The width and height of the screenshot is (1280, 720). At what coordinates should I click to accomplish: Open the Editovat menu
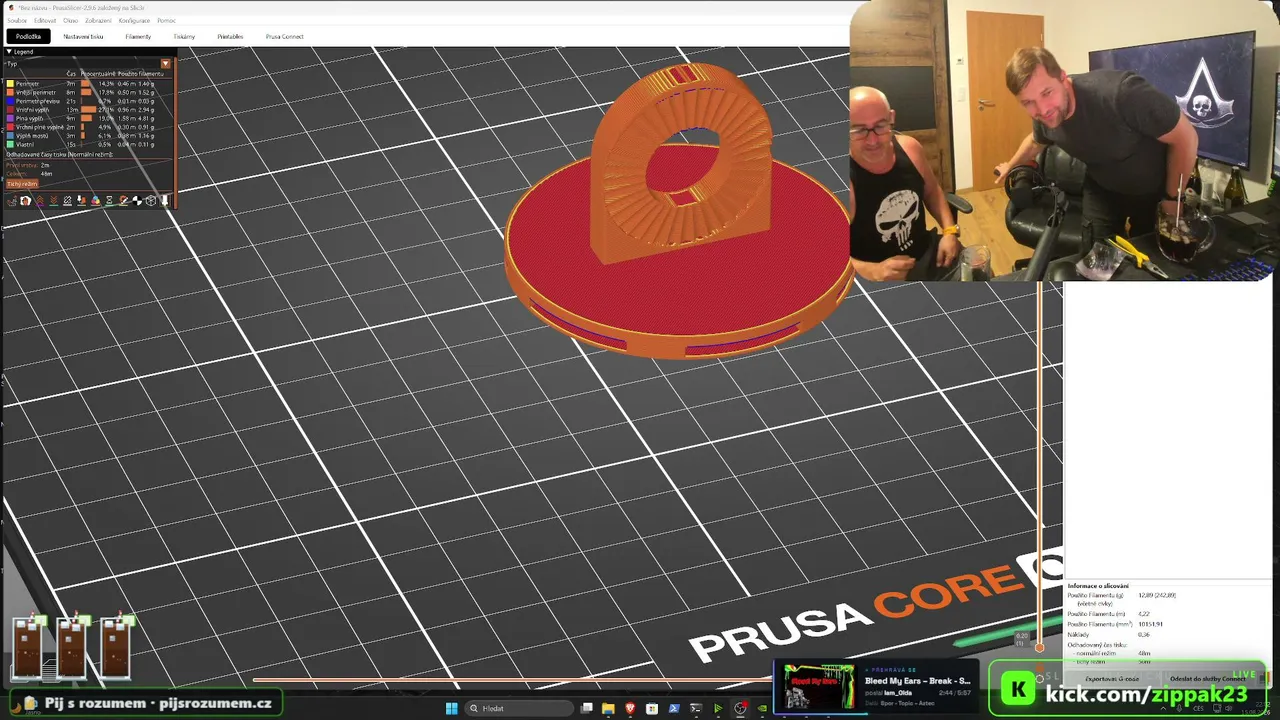pos(45,20)
